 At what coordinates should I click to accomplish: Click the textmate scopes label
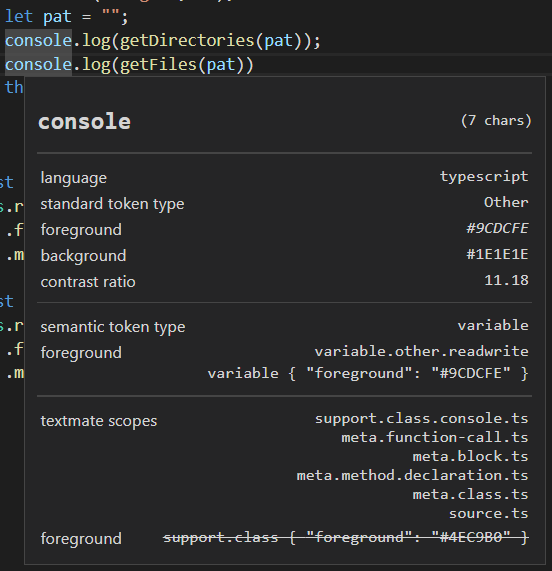click(99, 421)
